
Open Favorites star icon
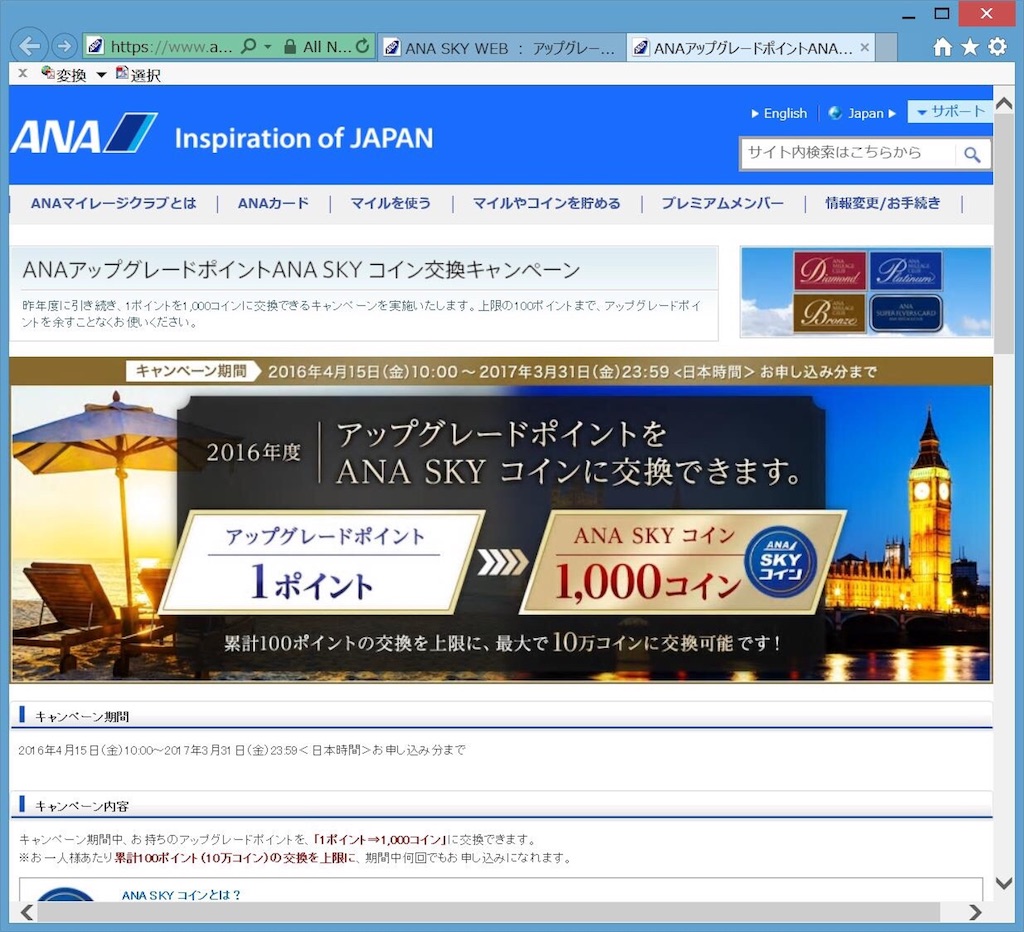click(970, 46)
